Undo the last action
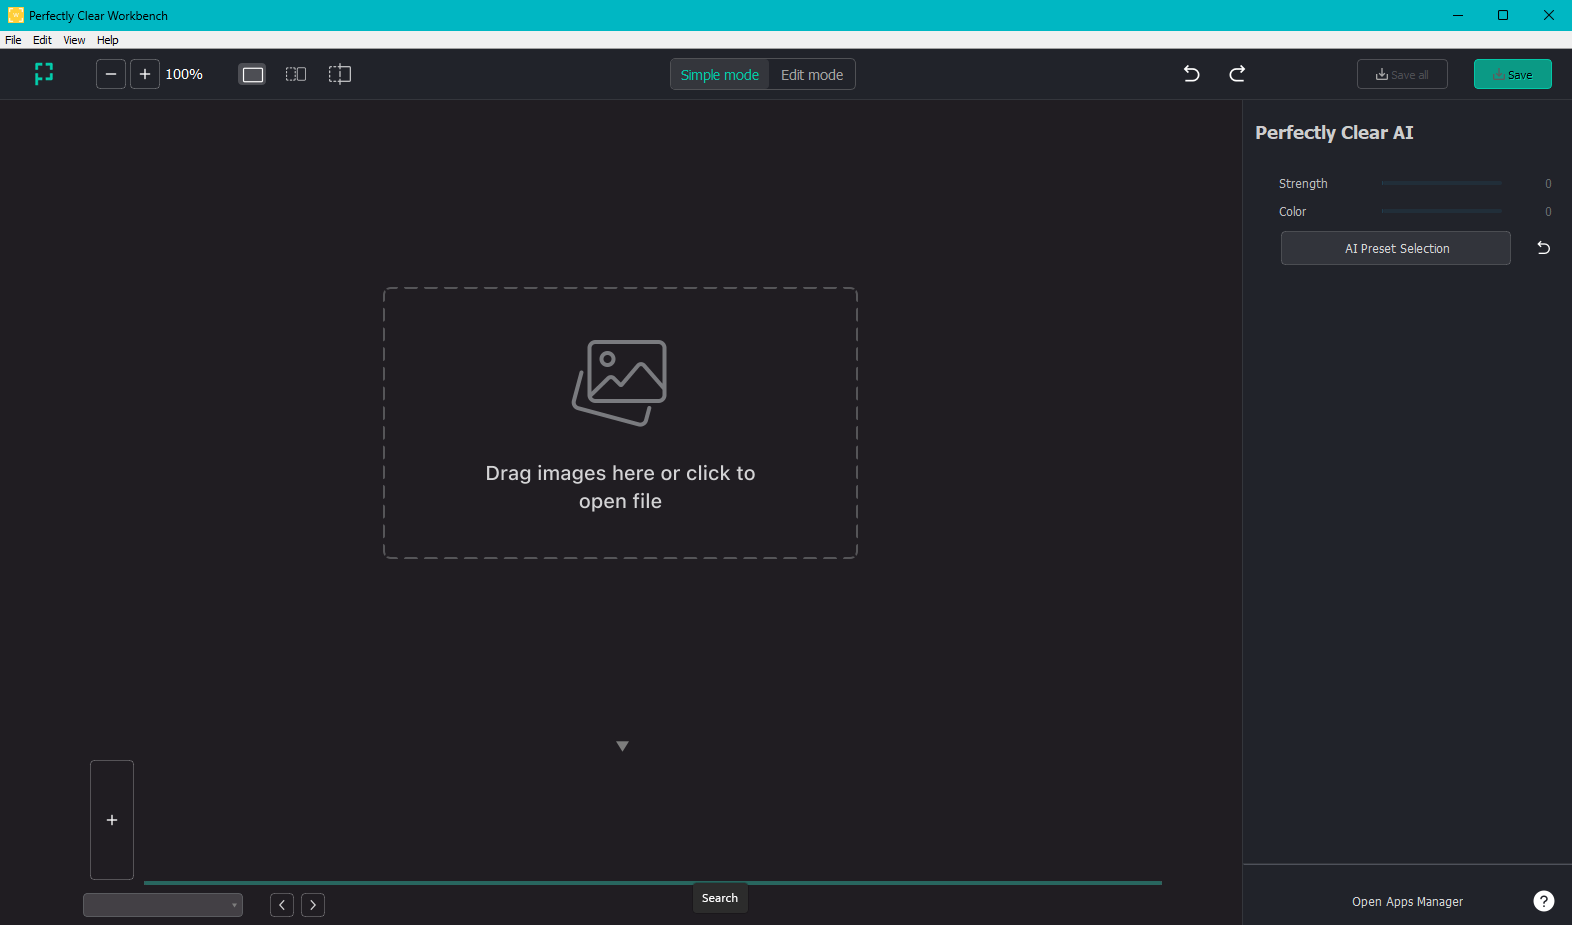This screenshot has width=1572, height=925. [1191, 74]
